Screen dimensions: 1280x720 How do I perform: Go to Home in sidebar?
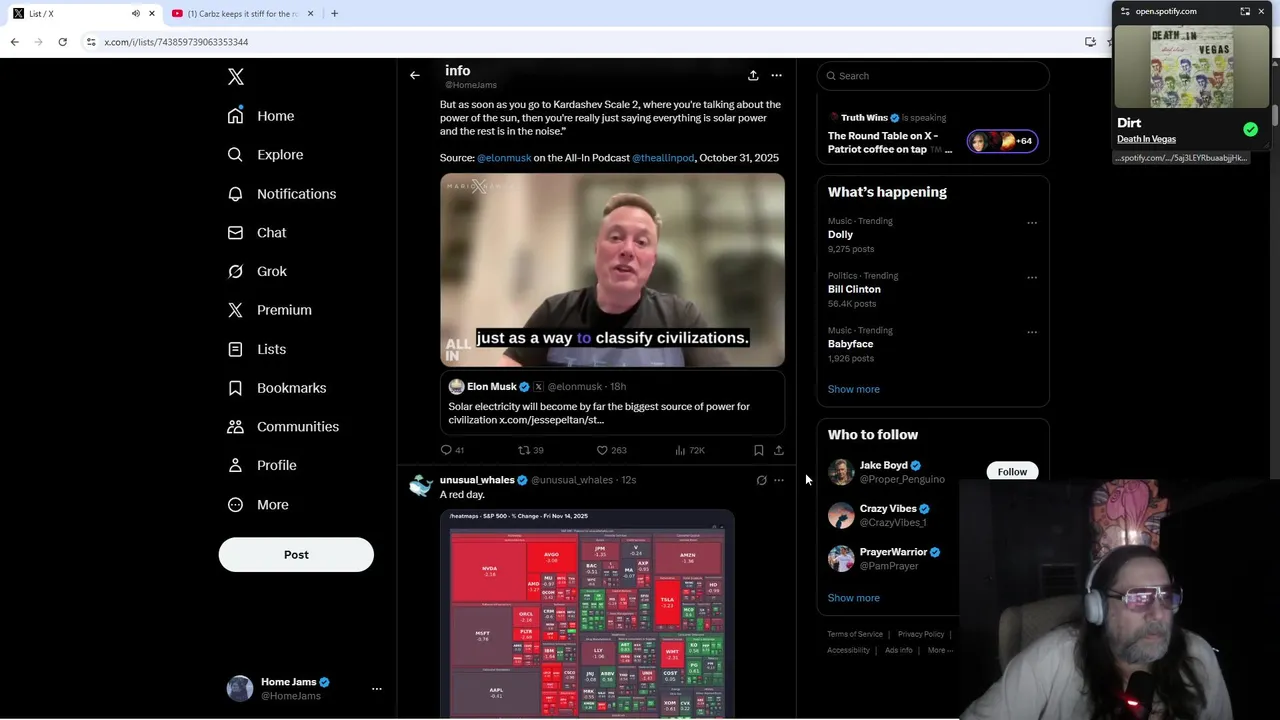pyautogui.click(x=261, y=116)
